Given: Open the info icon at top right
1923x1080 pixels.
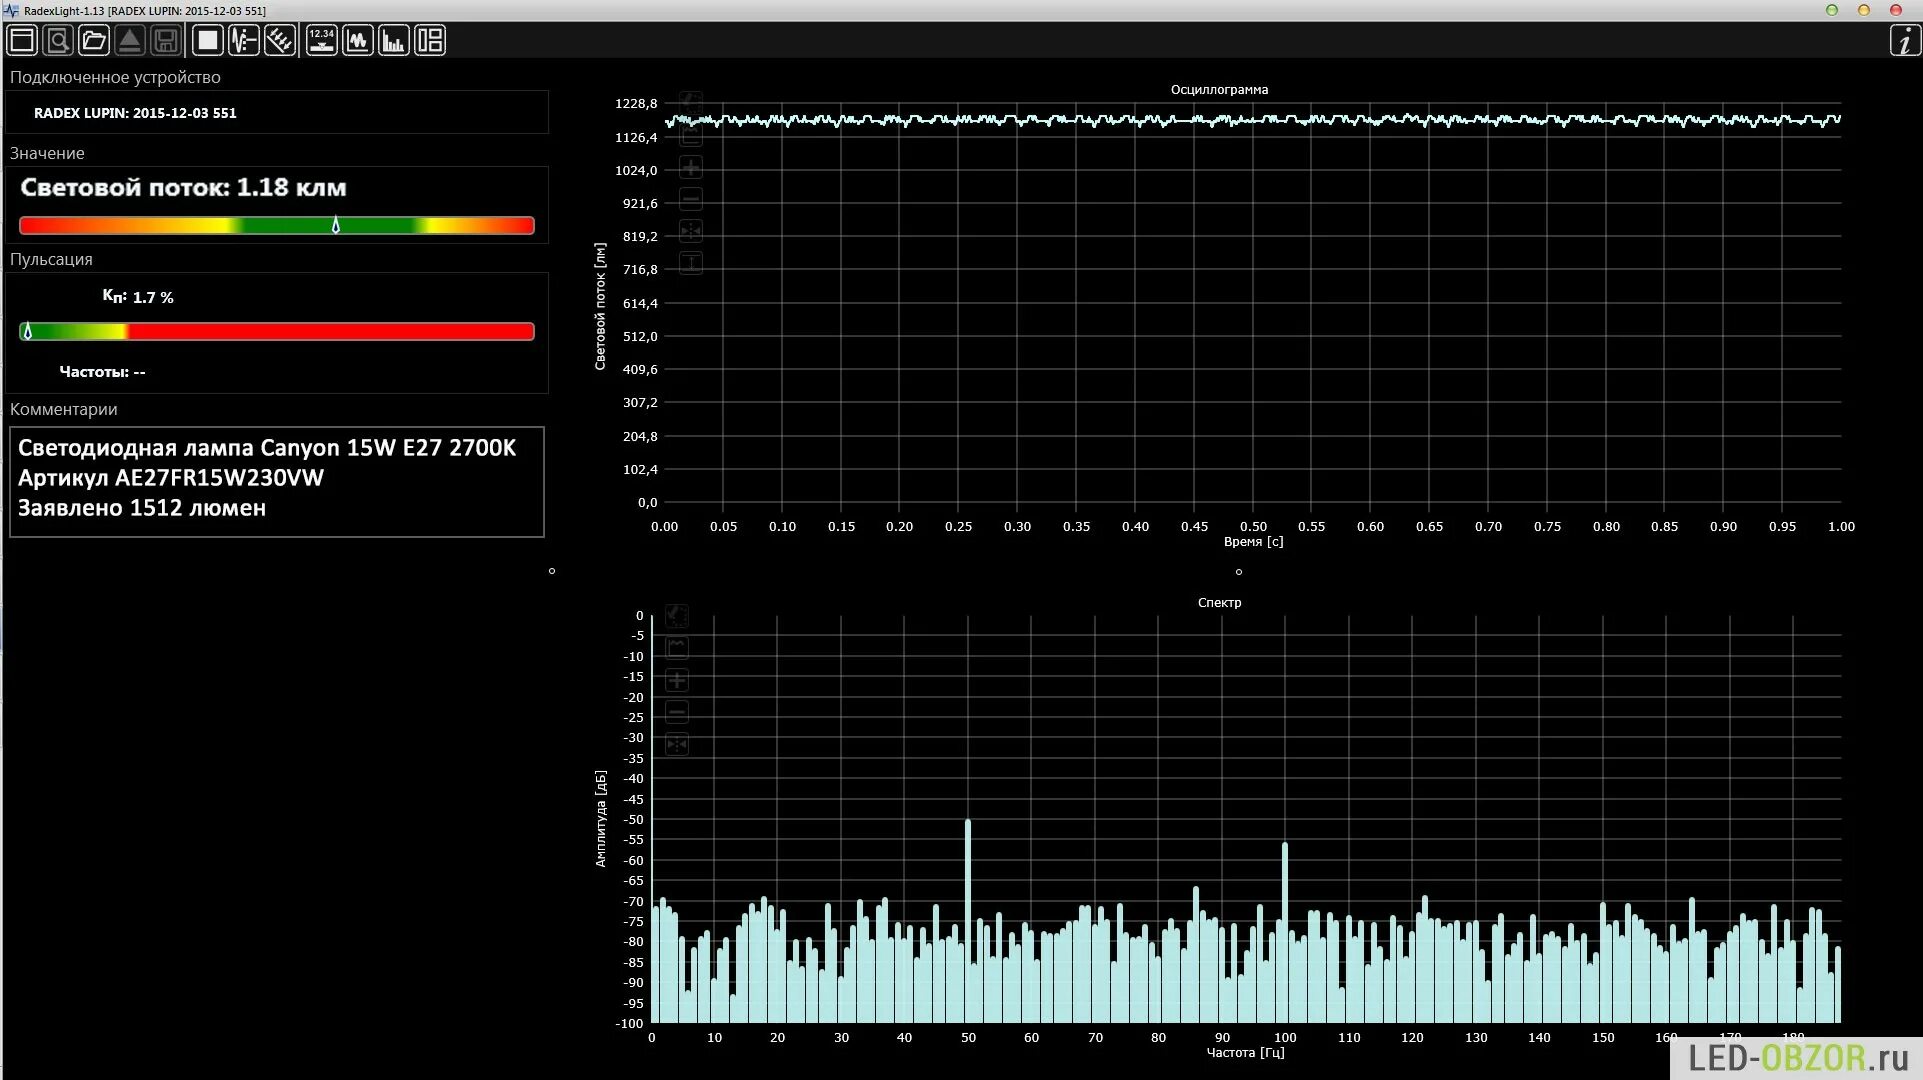Looking at the screenshot, I should point(1904,41).
